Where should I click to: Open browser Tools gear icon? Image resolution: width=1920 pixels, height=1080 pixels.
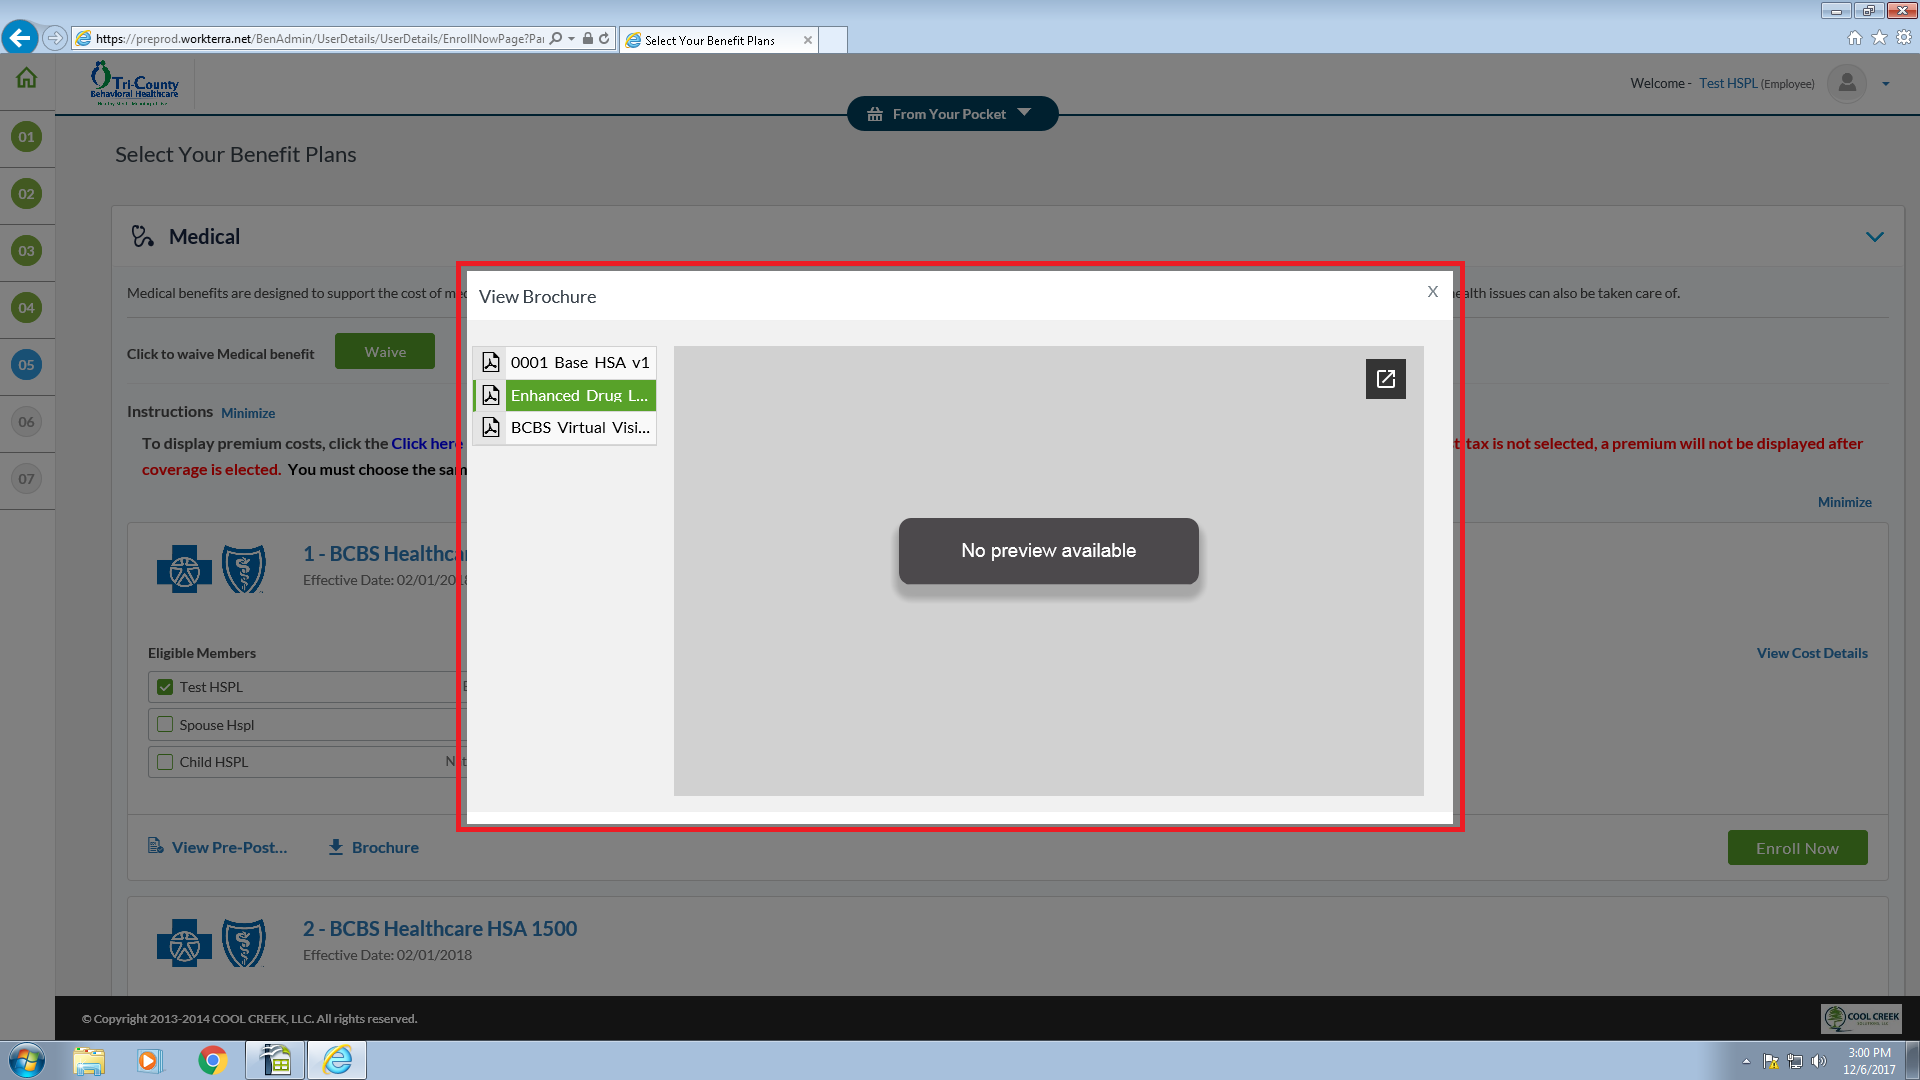pyautogui.click(x=1904, y=38)
